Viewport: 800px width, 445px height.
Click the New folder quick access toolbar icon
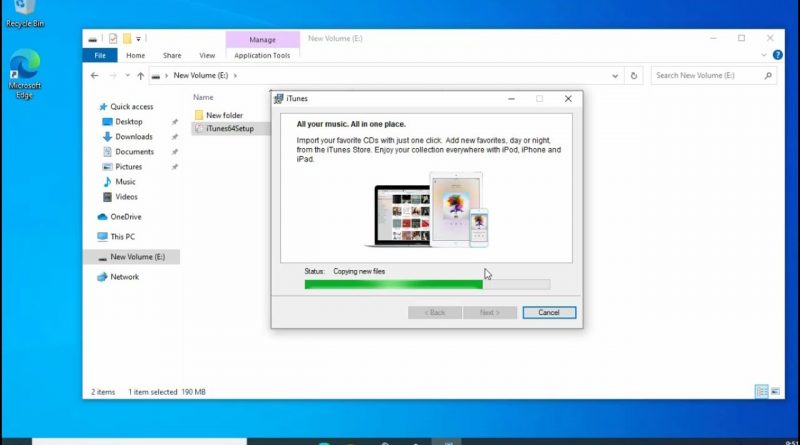click(x=127, y=38)
